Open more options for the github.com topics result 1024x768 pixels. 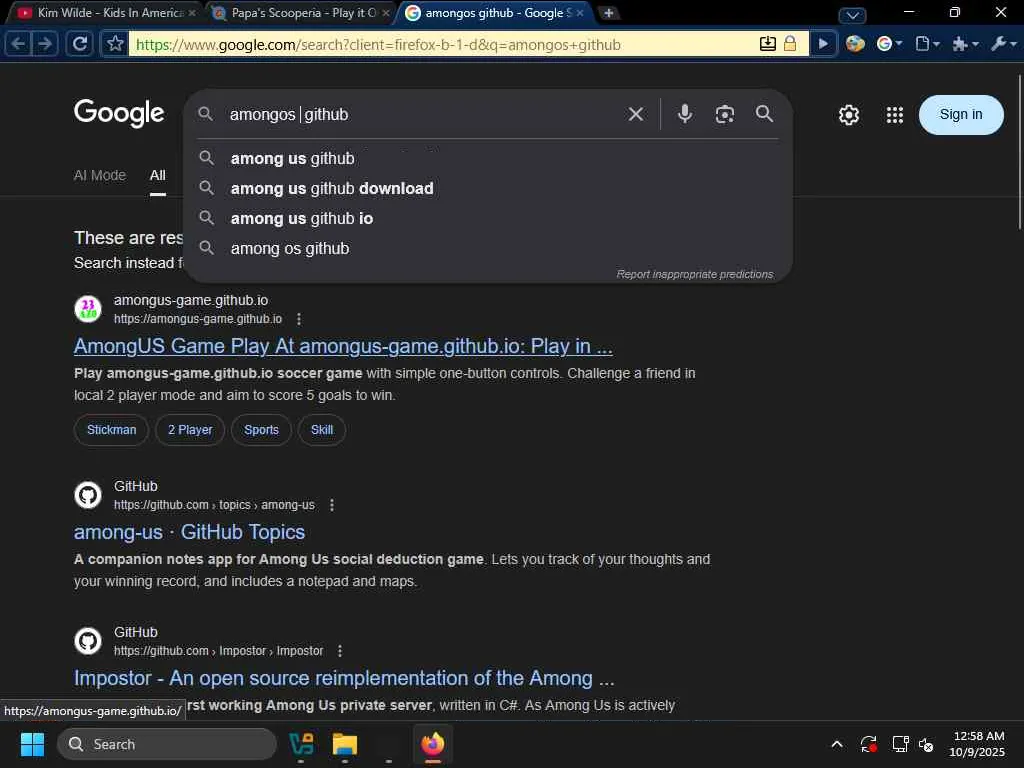[x=332, y=505]
